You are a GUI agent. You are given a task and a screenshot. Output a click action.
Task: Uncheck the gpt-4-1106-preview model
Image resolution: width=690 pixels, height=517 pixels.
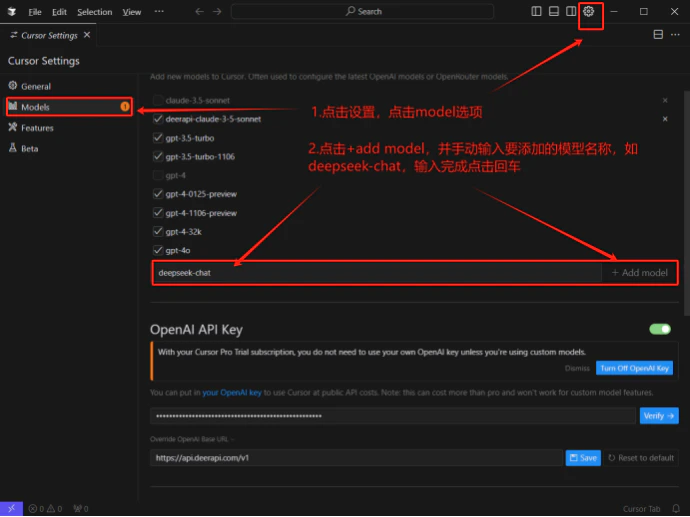(x=158, y=213)
